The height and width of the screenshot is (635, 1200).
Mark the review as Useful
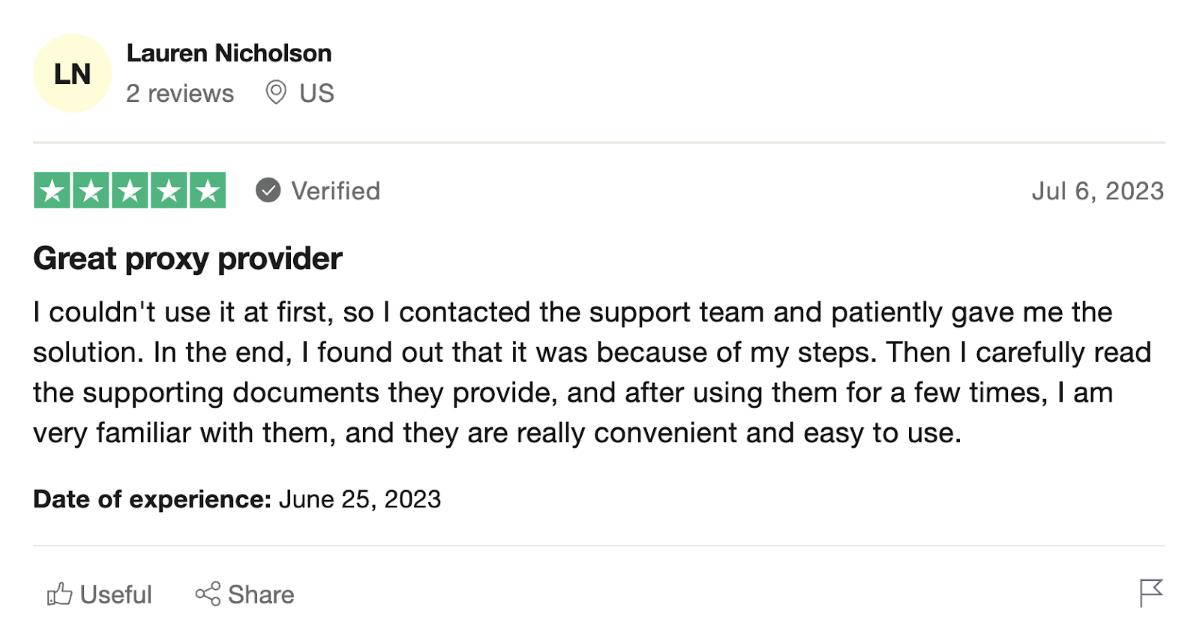coord(100,594)
